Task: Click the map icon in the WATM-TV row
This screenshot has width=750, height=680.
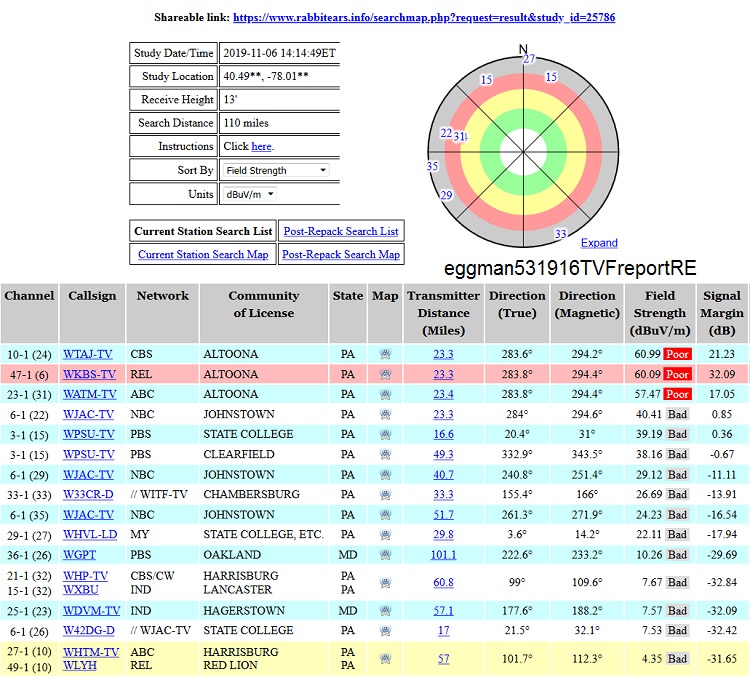Action: click(x=384, y=394)
